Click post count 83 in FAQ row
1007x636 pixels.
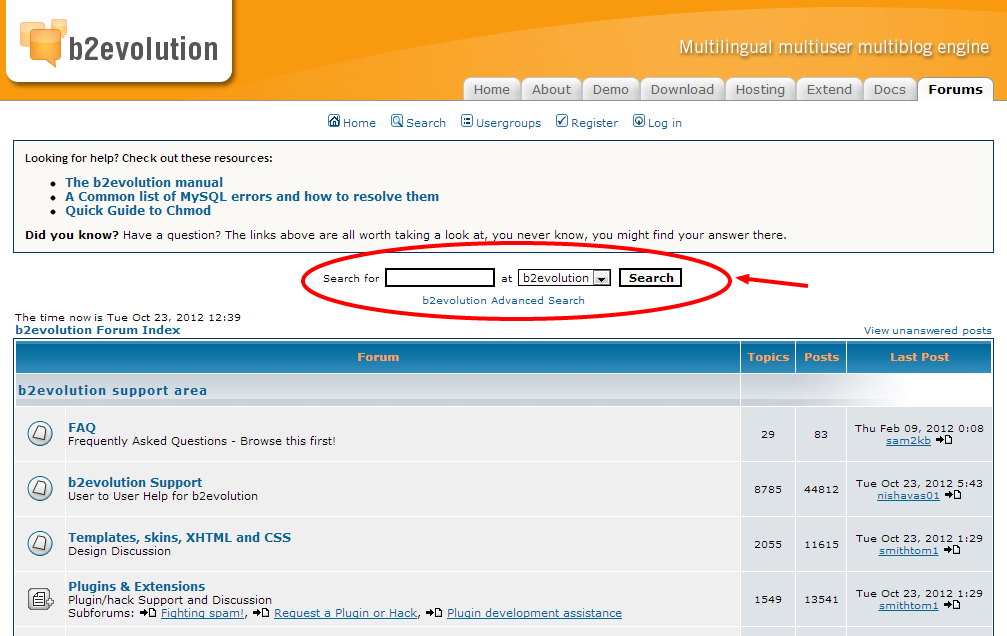821,434
